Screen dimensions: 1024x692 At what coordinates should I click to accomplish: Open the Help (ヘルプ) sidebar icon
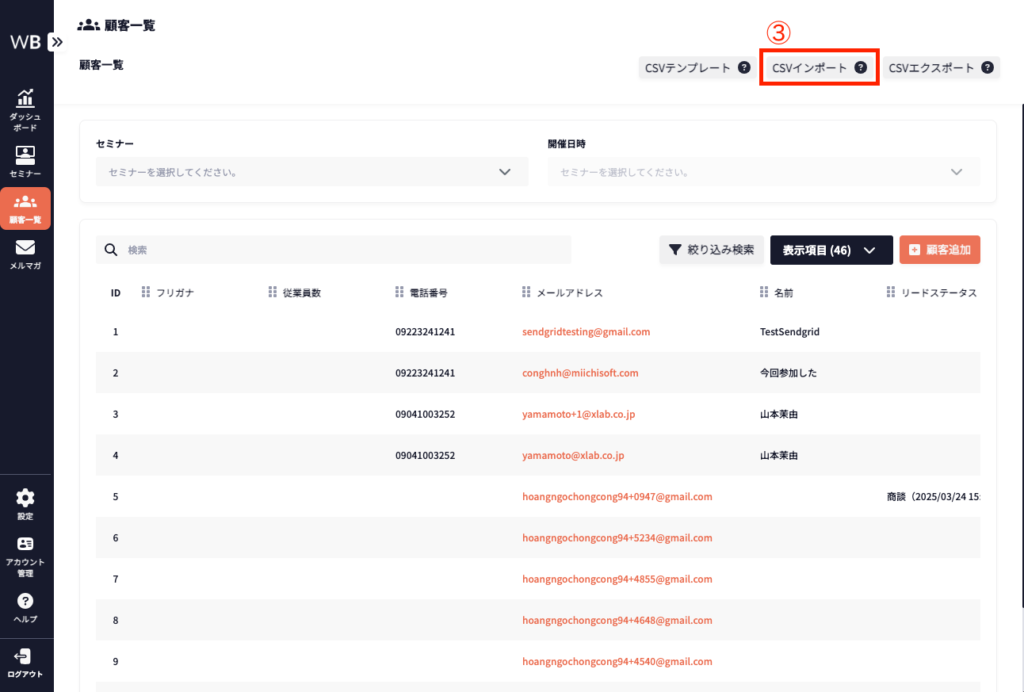pos(25,607)
